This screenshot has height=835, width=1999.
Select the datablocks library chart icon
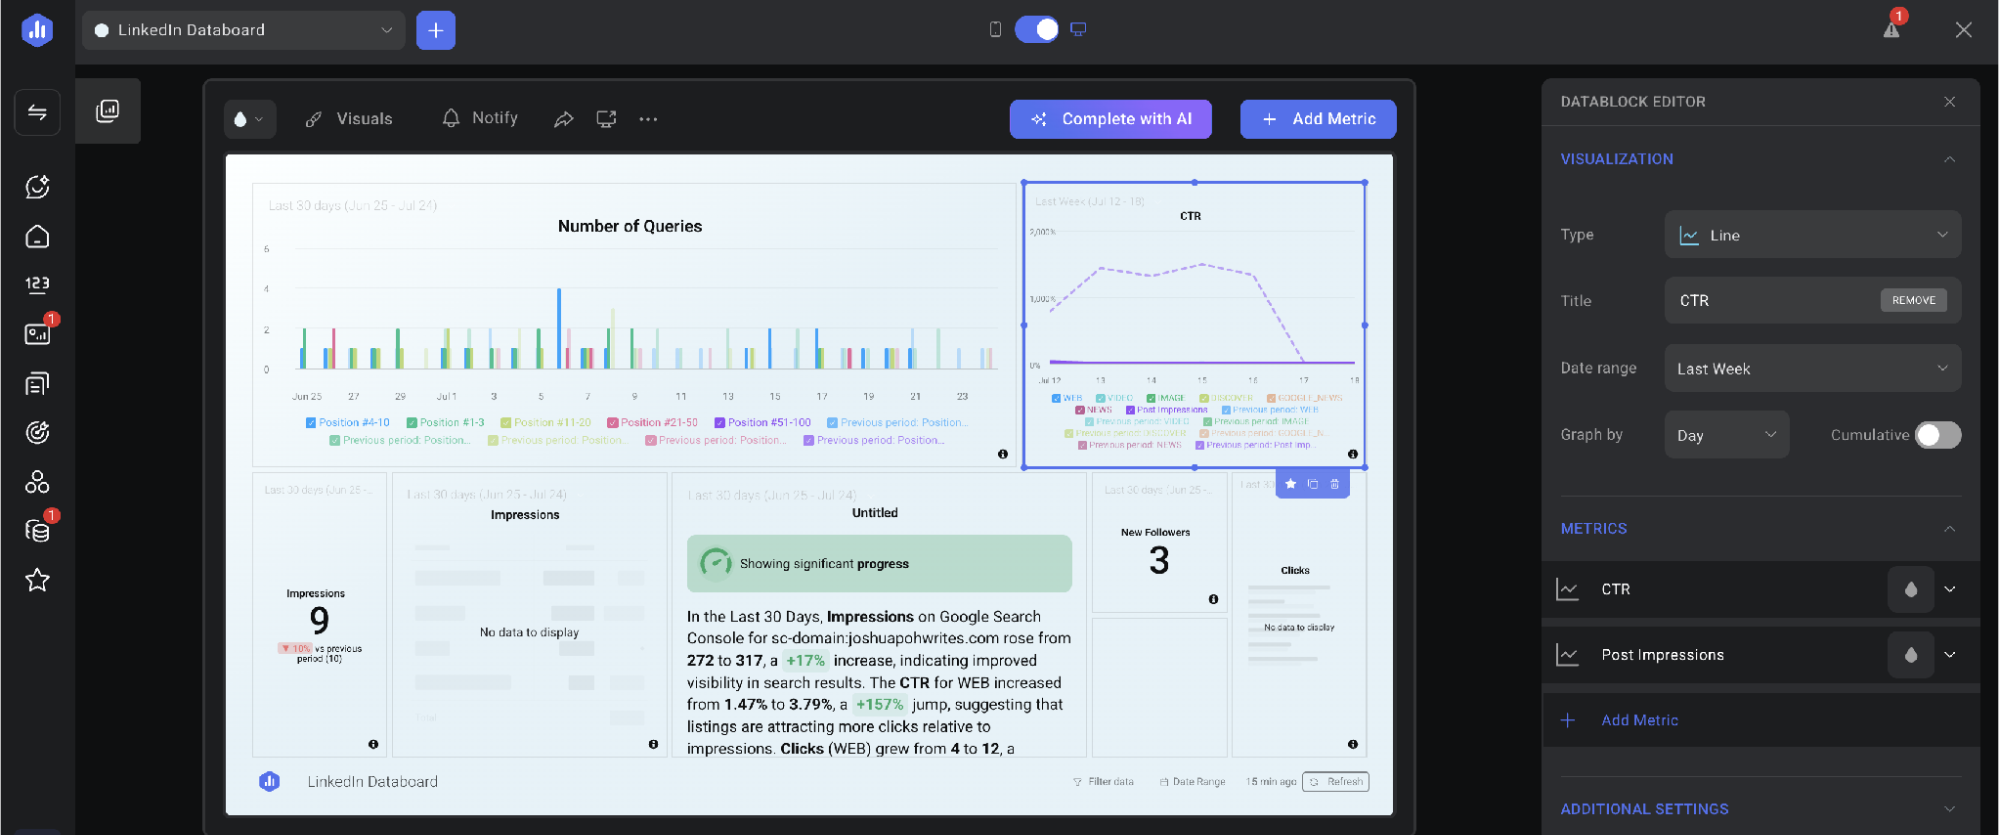tap(107, 111)
